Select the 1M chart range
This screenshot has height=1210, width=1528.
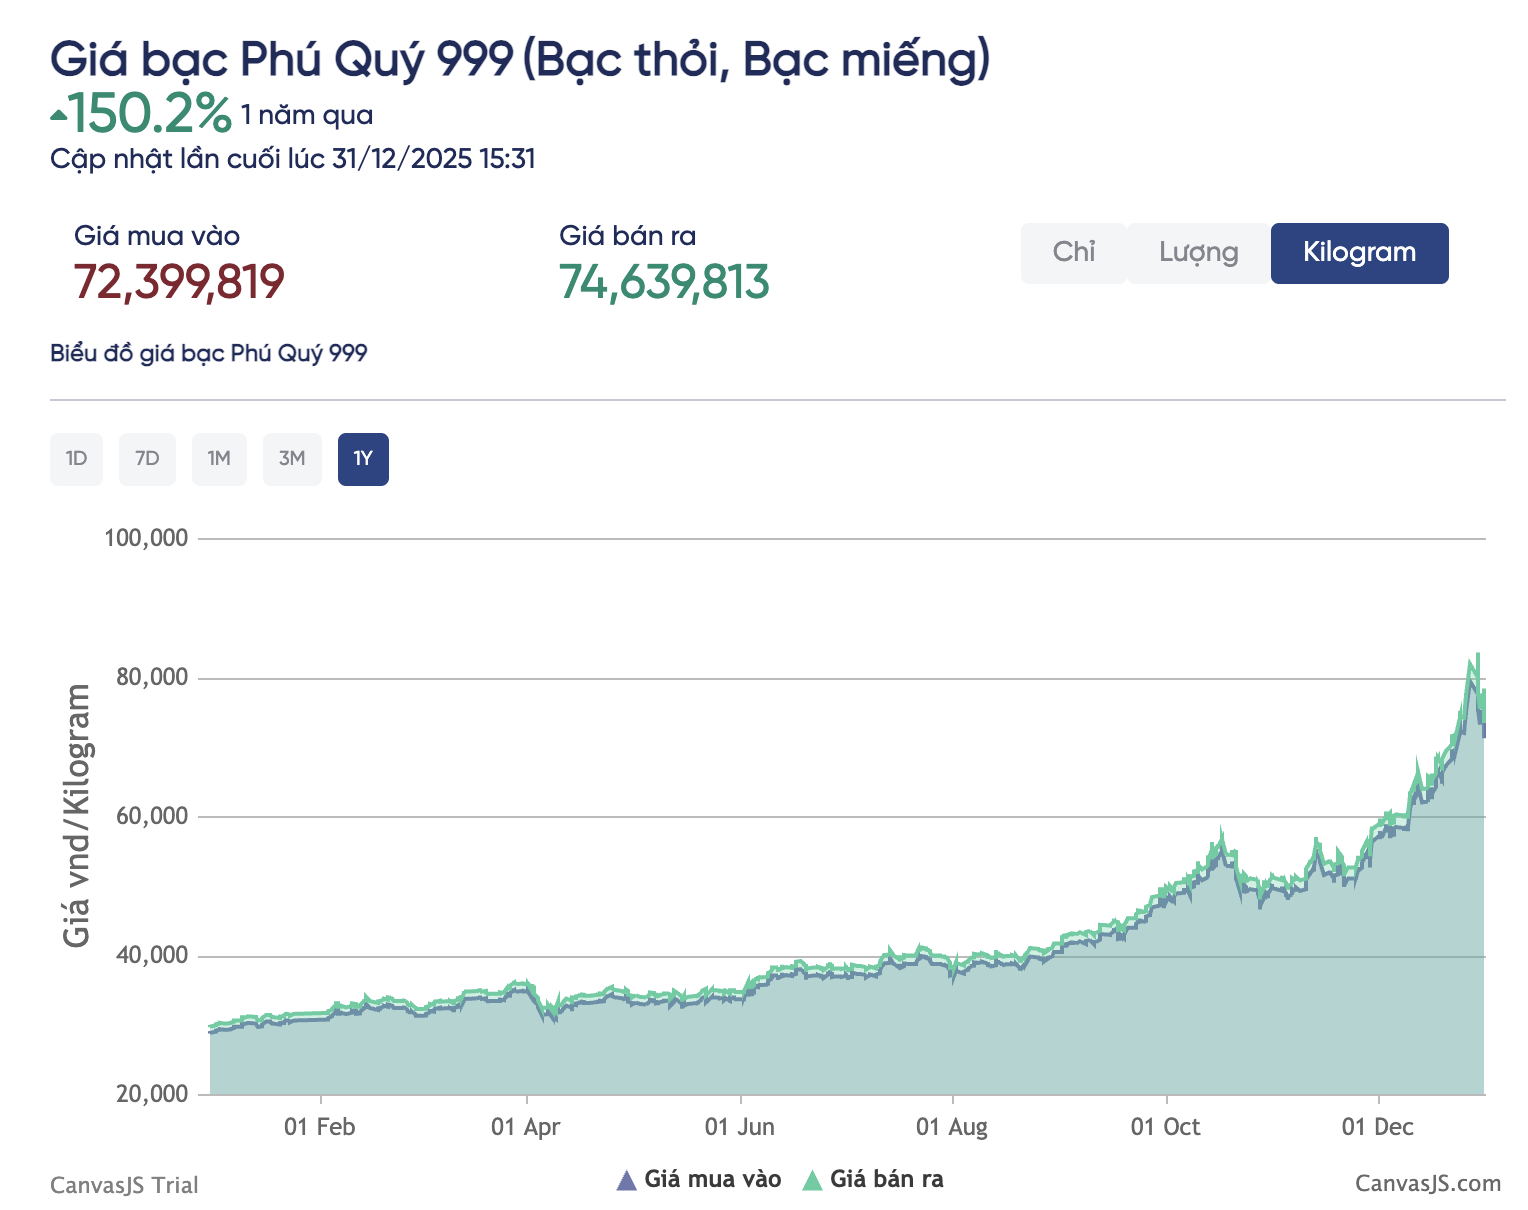click(219, 459)
